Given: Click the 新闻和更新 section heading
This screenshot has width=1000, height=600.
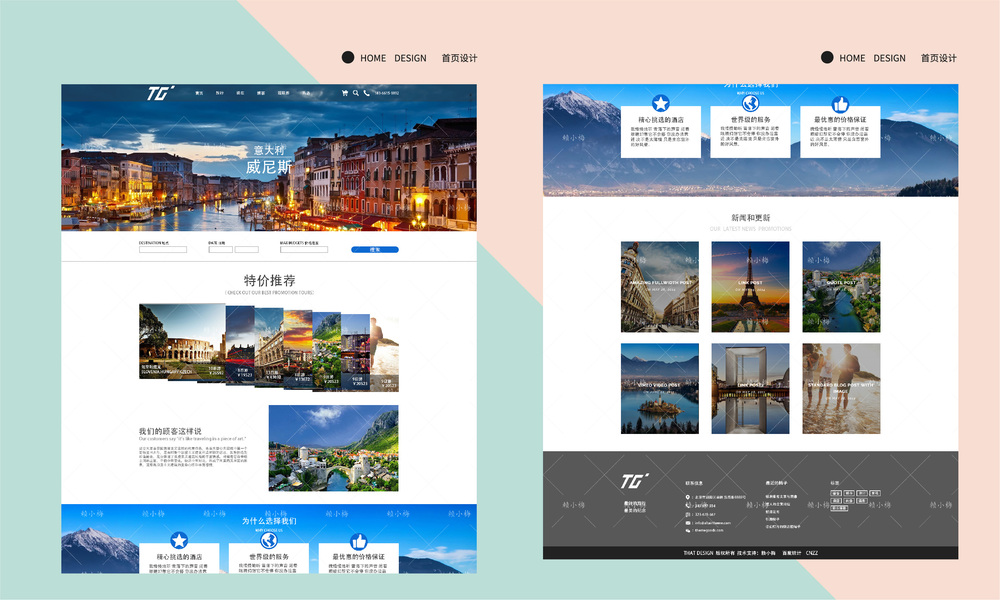Looking at the screenshot, I should [x=751, y=217].
